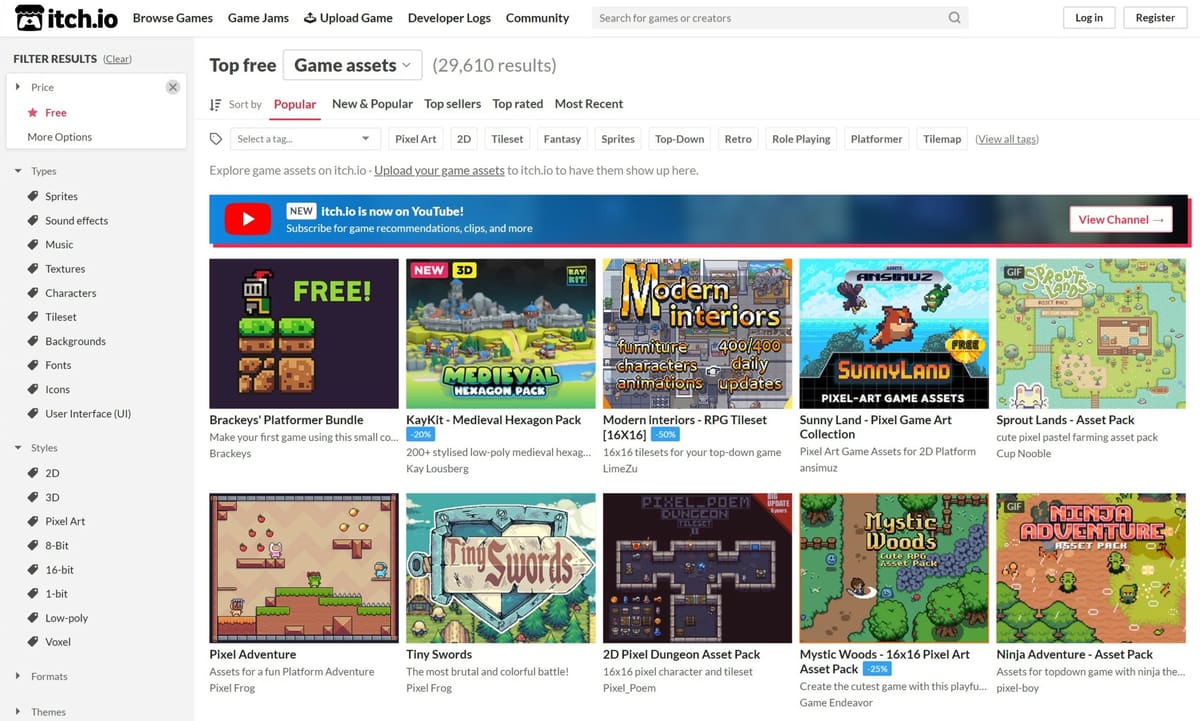Click the Register button
The image size is (1200, 721).
coord(1155,18)
